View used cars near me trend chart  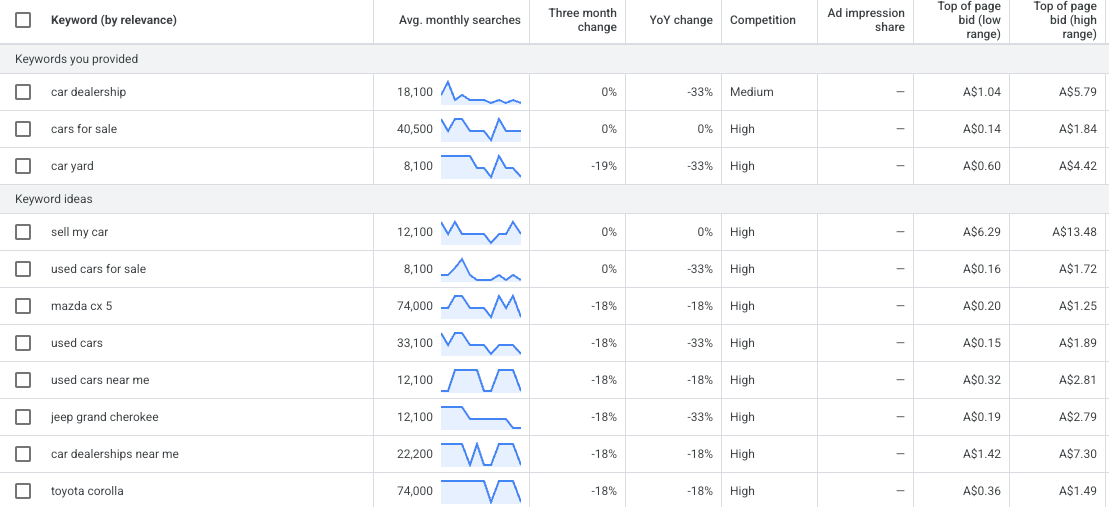tap(481, 380)
